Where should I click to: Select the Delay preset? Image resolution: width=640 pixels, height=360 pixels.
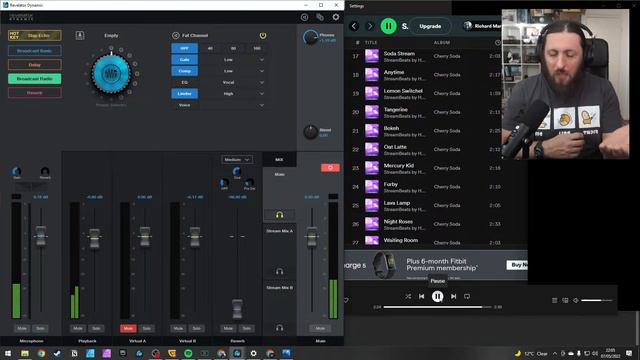pos(35,64)
